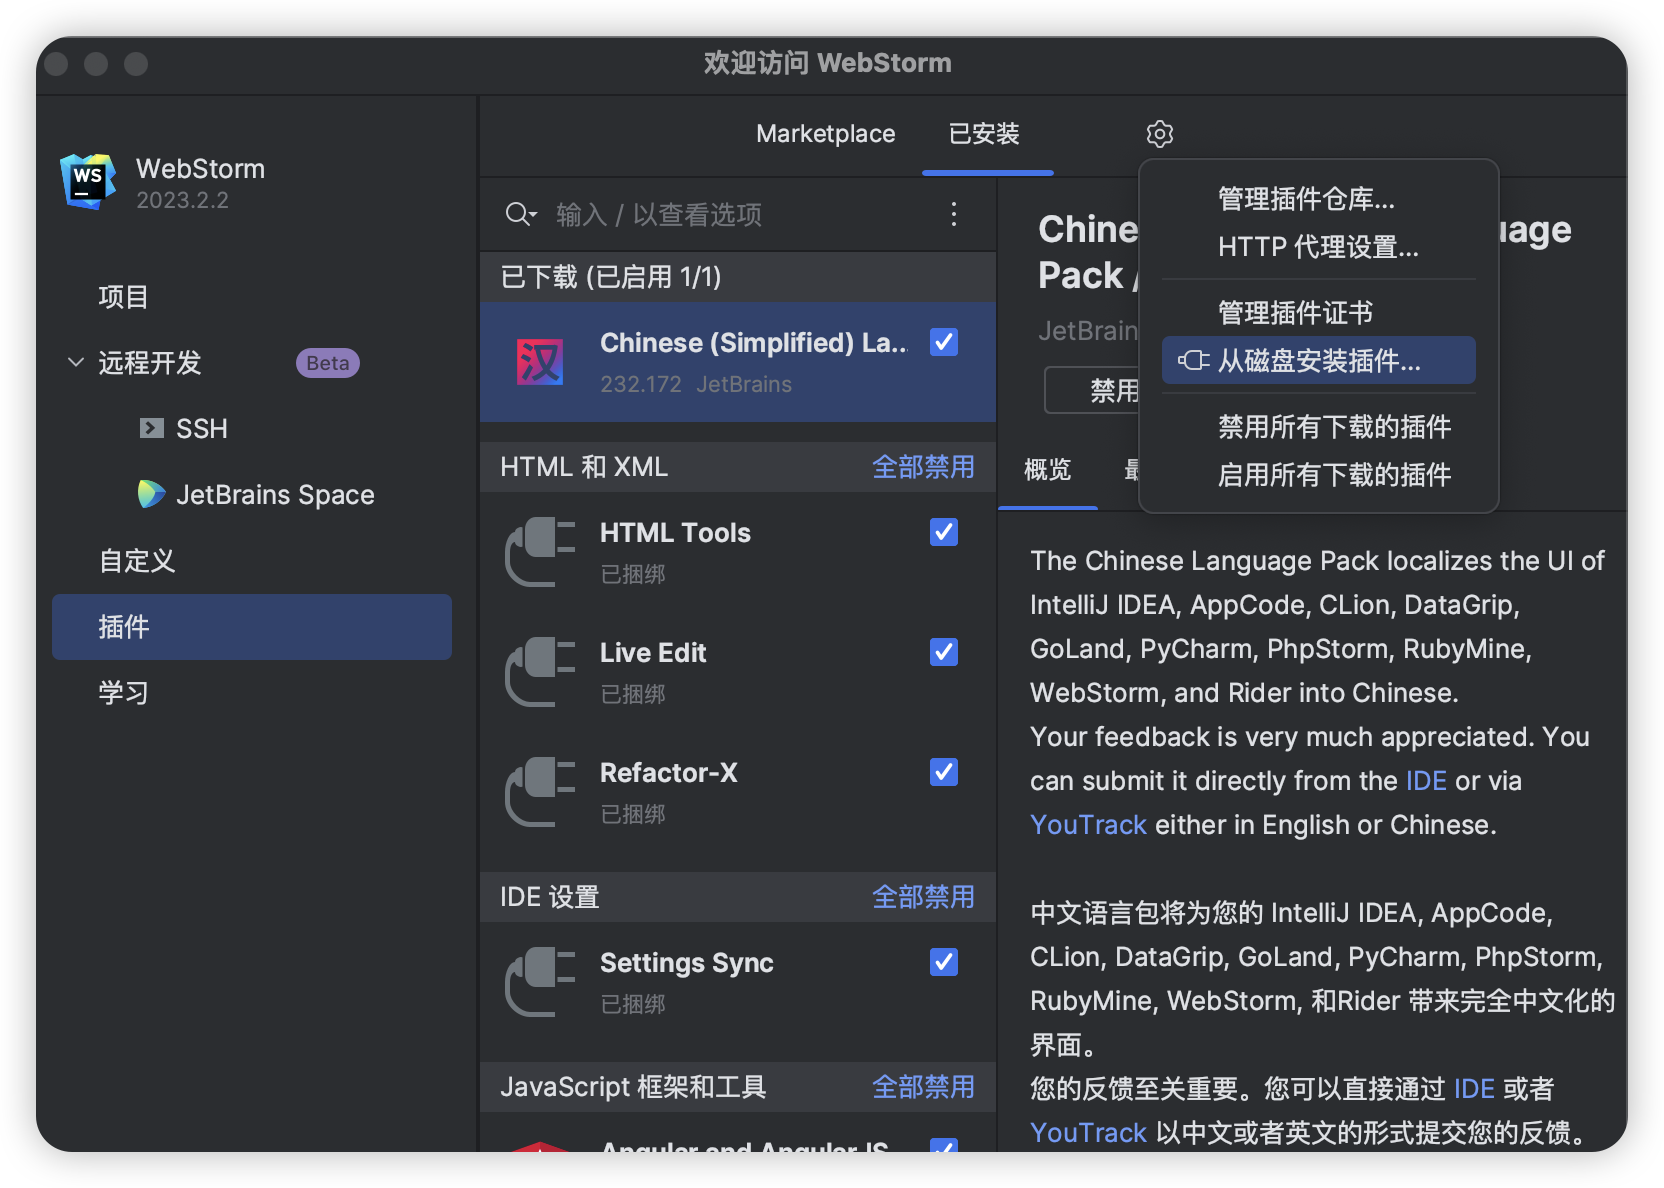Open the IDE link in English description
The width and height of the screenshot is (1664, 1188).
tap(1426, 781)
